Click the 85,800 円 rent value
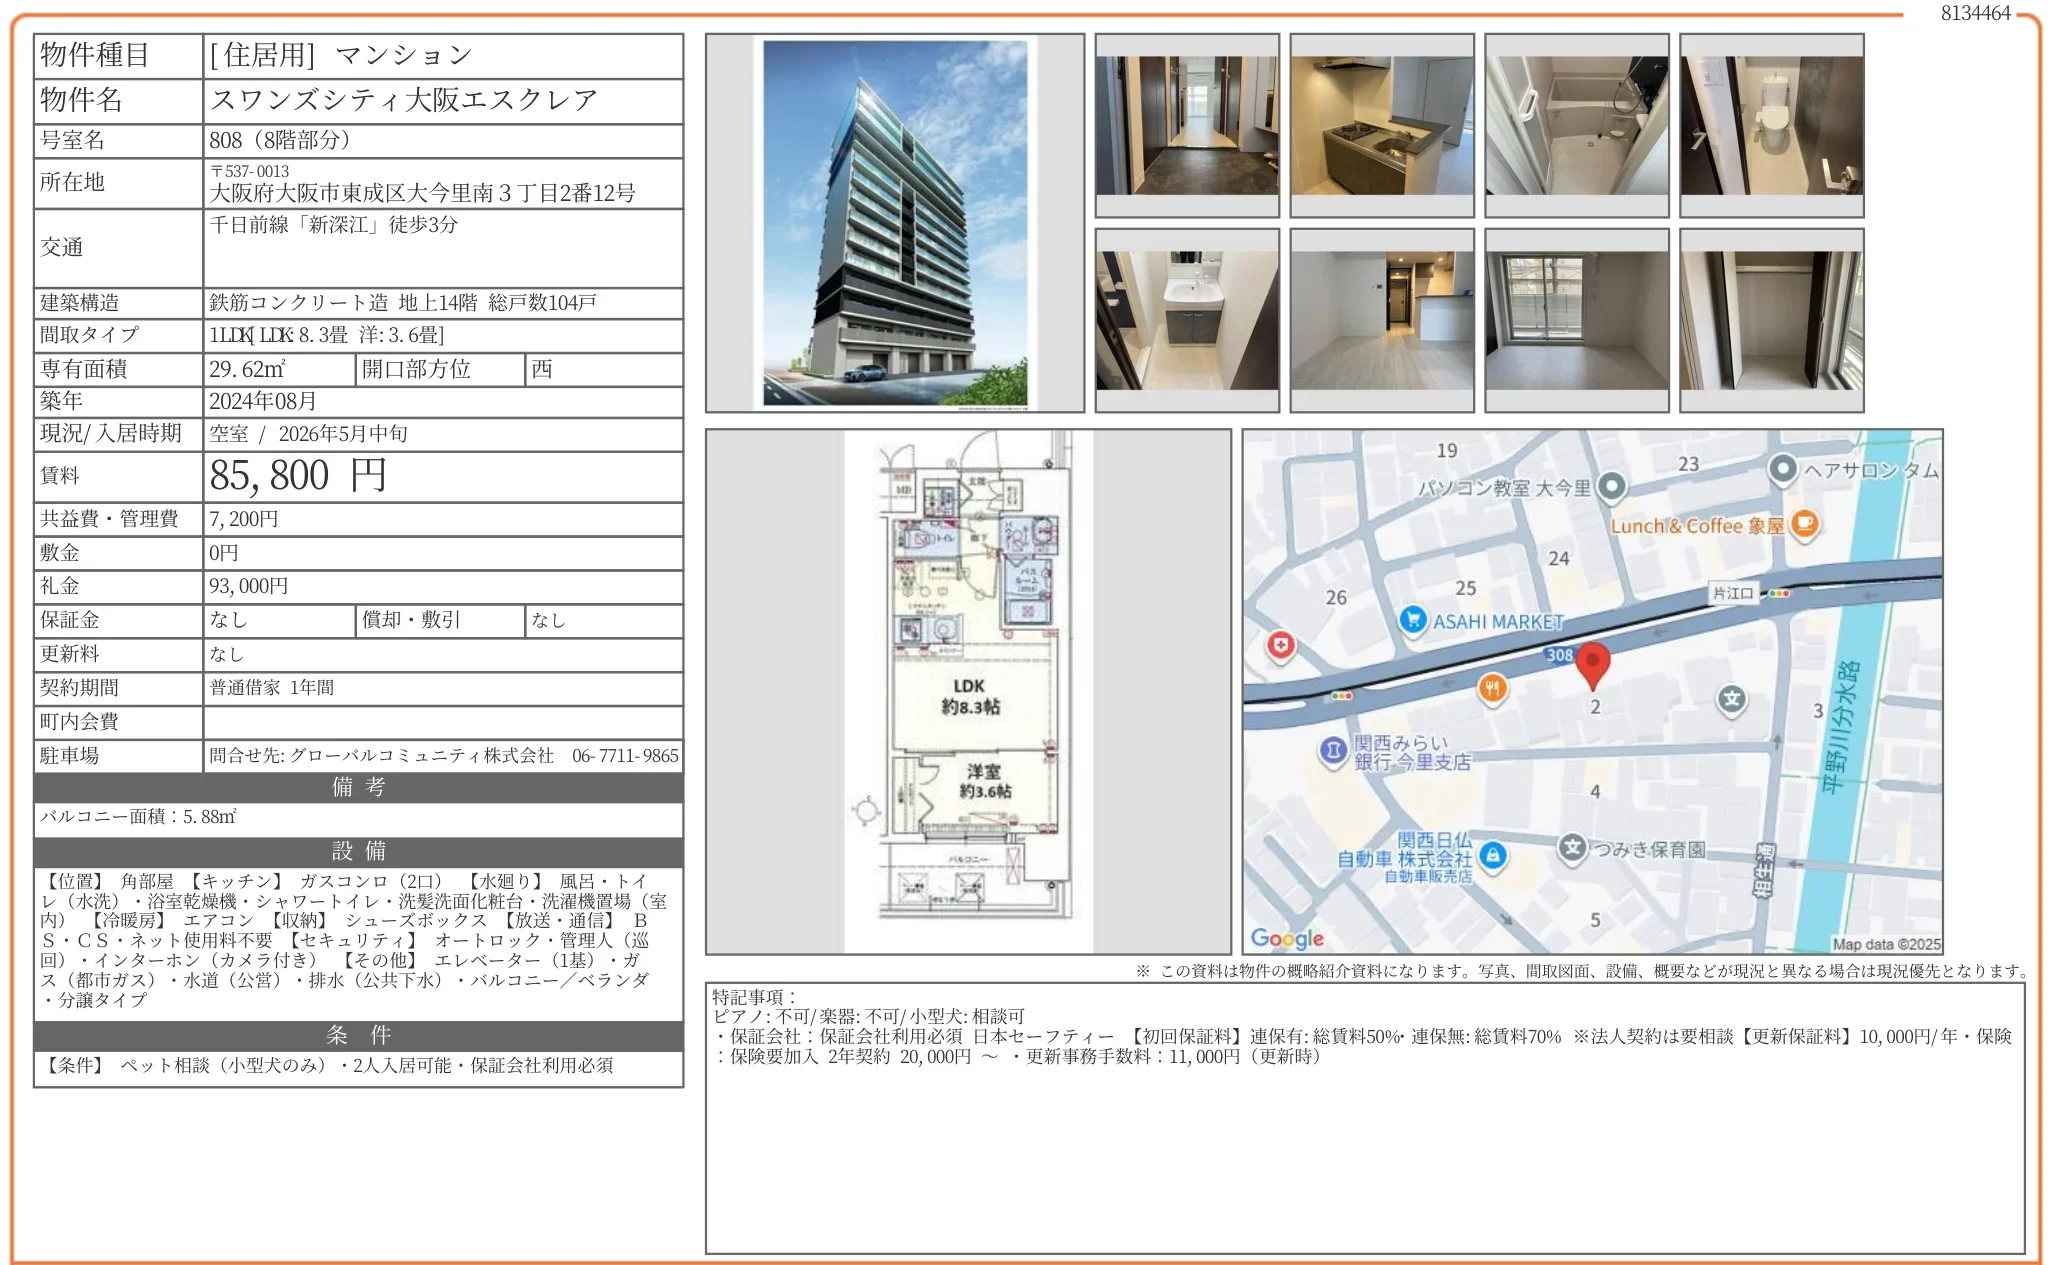2056x1265 pixels. point(298,476)
